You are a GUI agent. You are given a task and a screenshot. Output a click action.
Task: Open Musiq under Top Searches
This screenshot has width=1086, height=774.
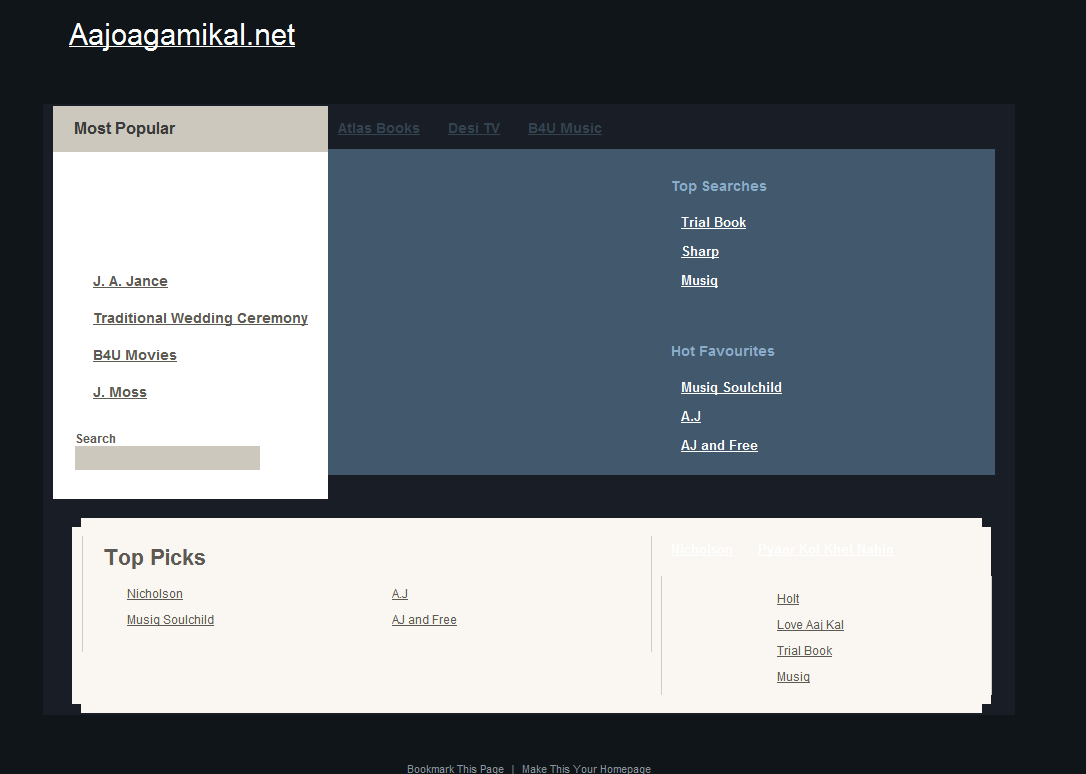click(x=700, y=280)
